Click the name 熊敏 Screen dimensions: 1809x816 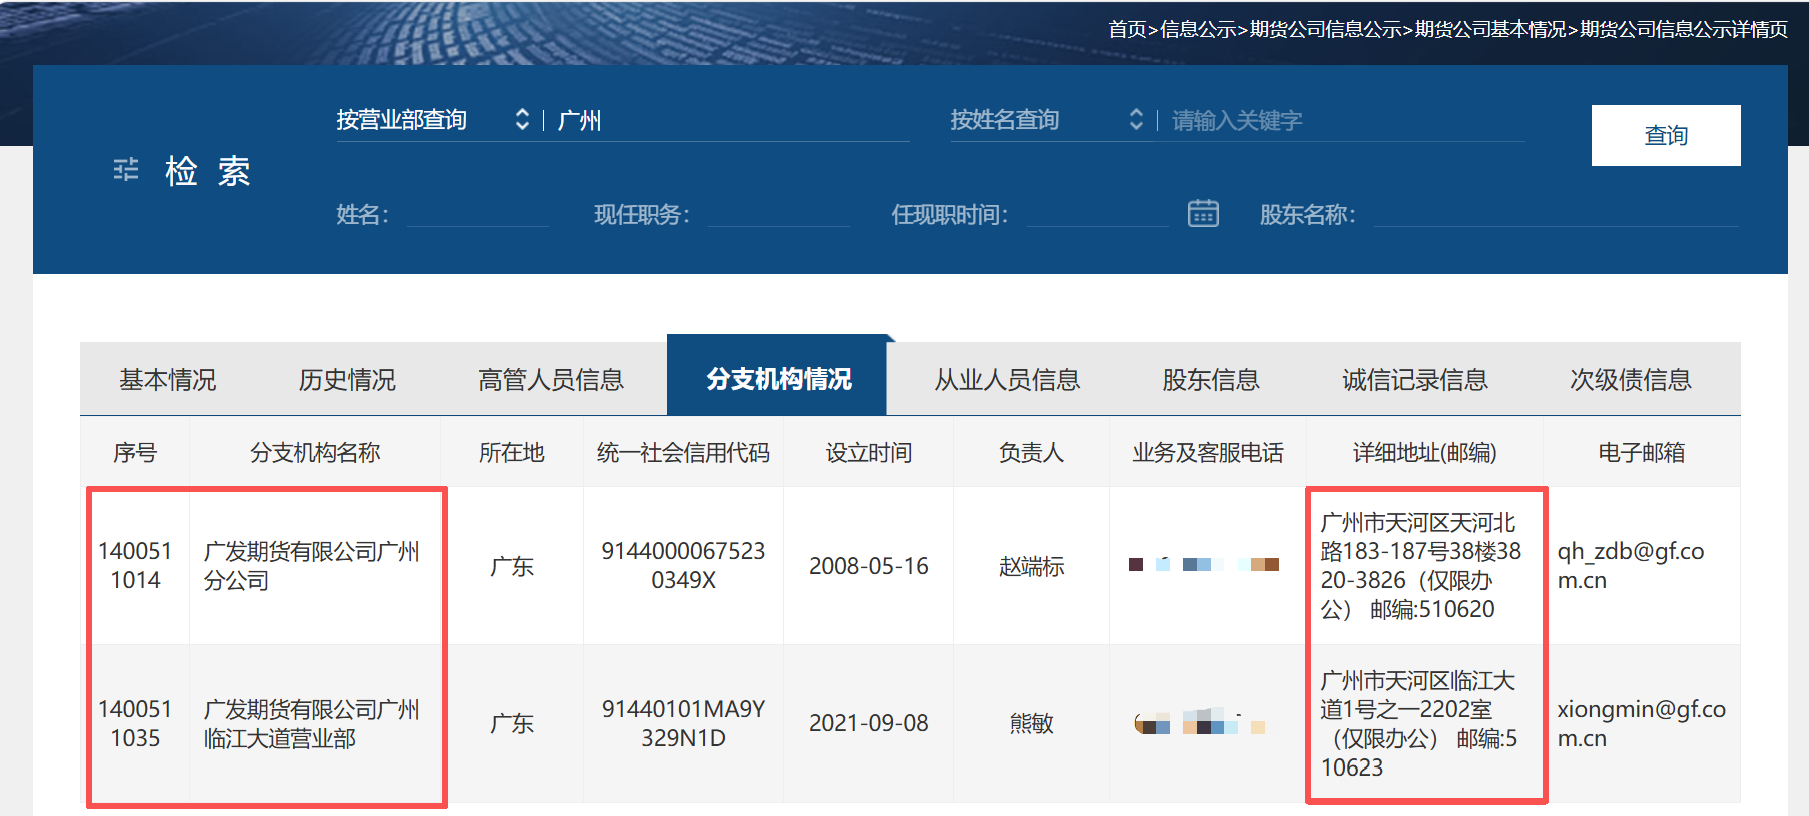tap(1031, 723)
